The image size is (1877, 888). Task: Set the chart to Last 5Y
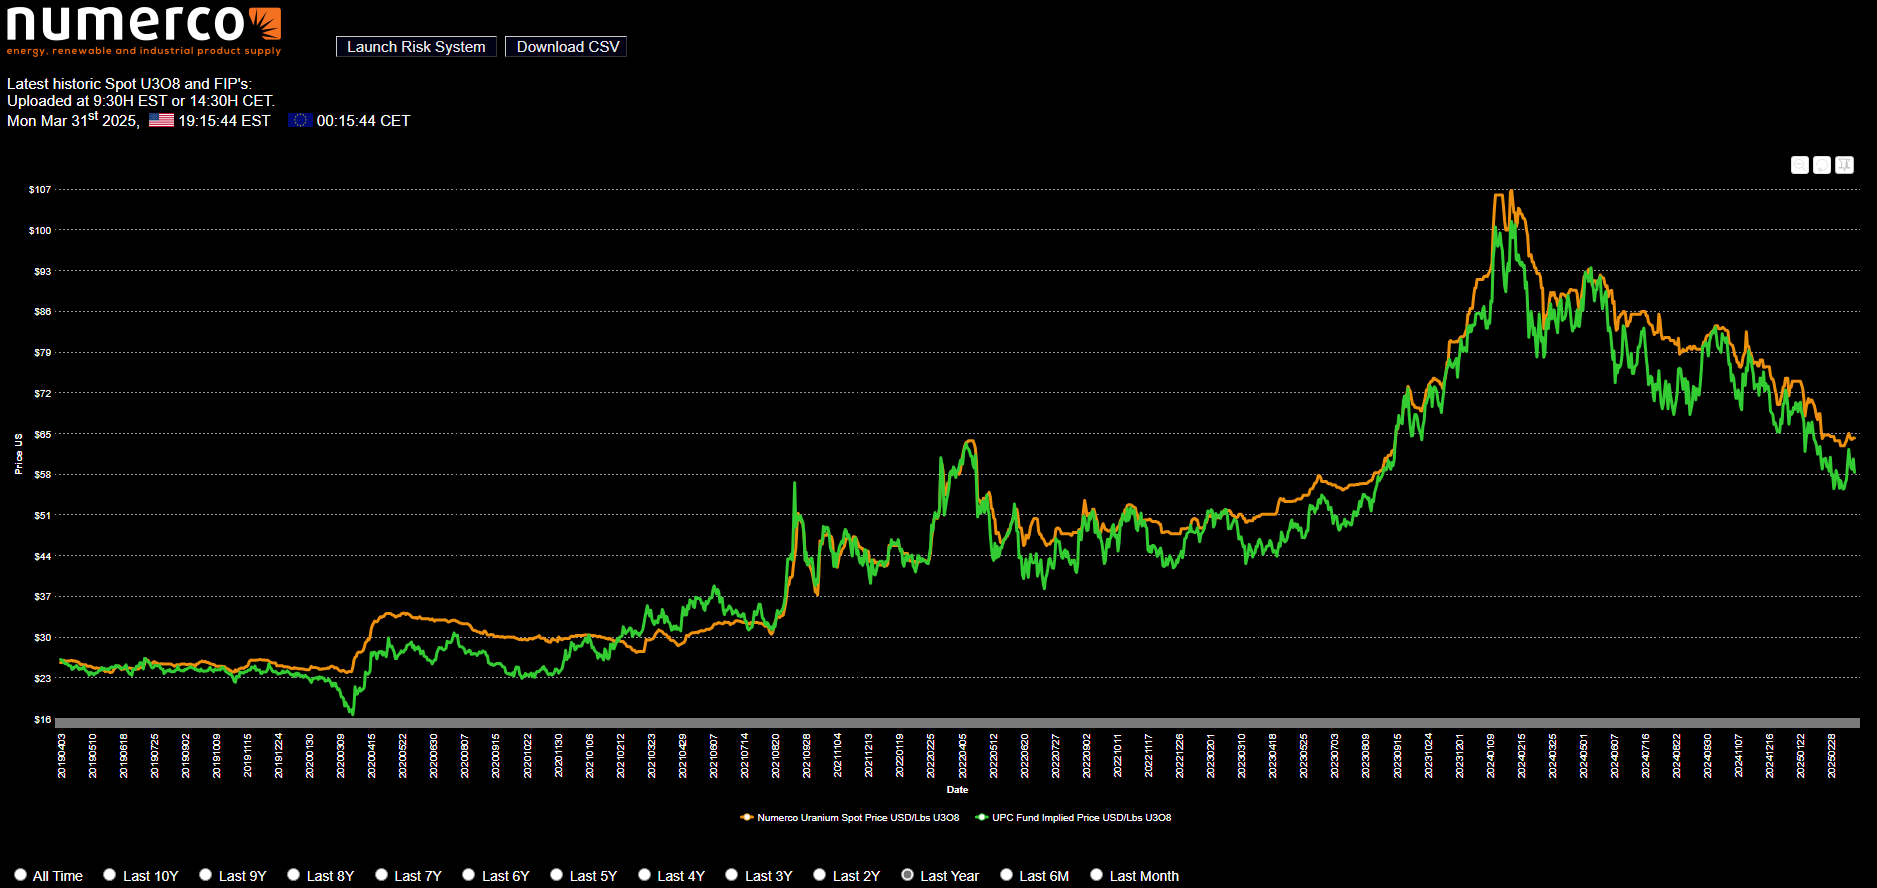(x=557, y=875)
